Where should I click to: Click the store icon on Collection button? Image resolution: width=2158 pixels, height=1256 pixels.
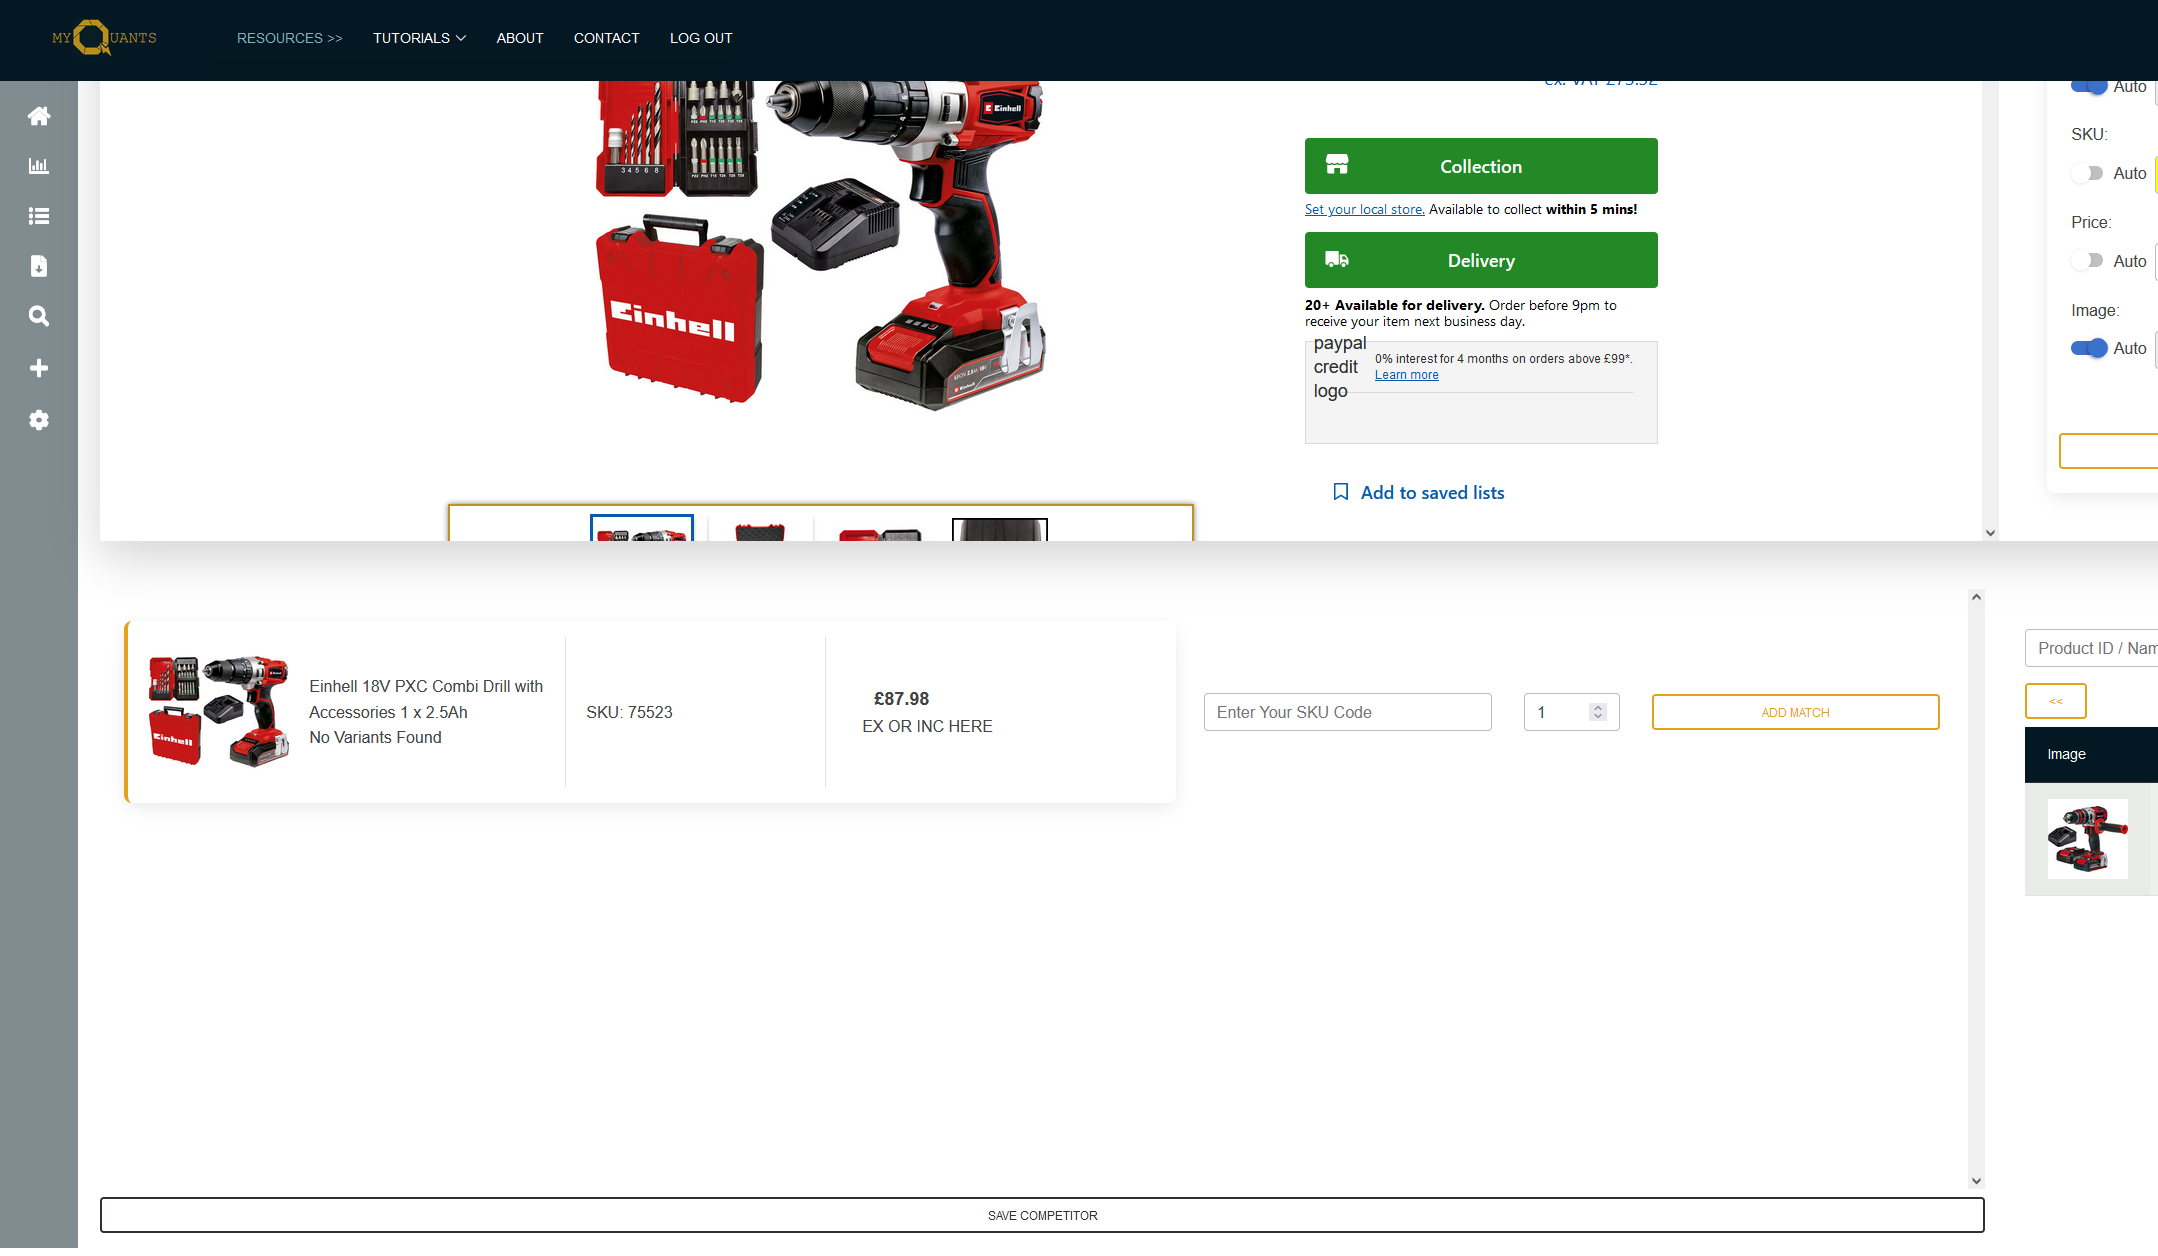click(1337, 165)
